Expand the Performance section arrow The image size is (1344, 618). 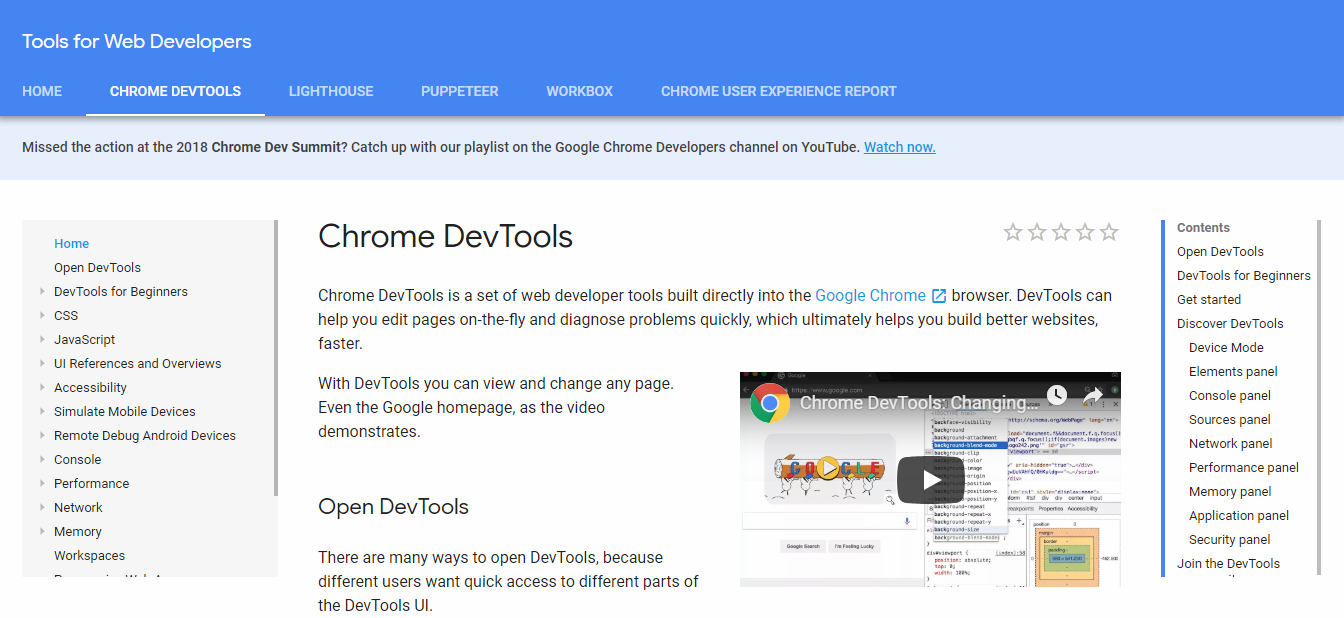tap(42, 484)
